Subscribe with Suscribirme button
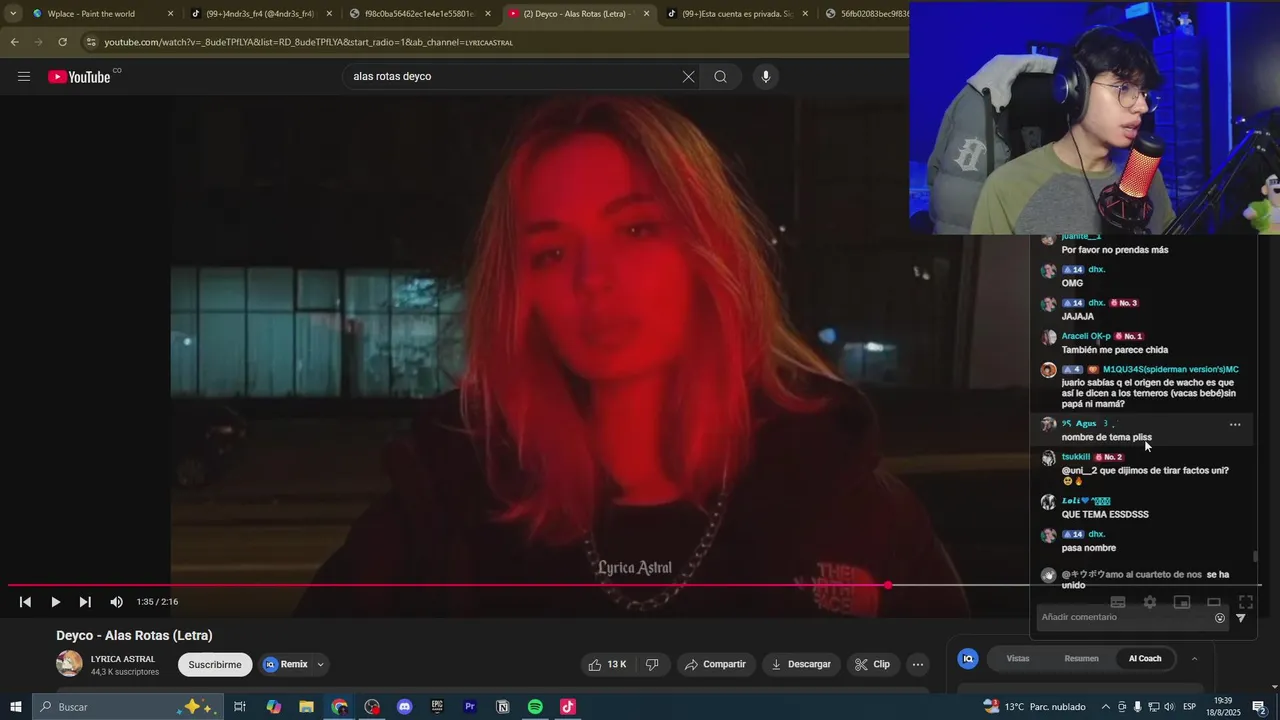 point(215,664)
